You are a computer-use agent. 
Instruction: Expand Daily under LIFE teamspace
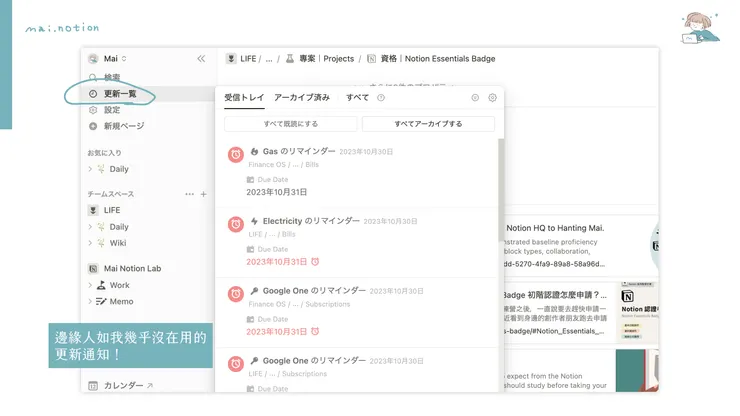tap(90, 227)
